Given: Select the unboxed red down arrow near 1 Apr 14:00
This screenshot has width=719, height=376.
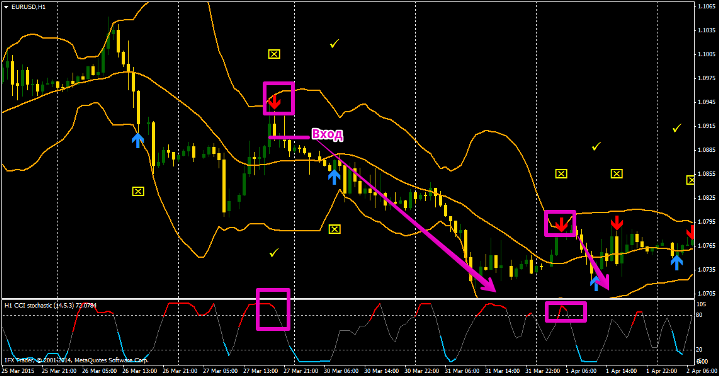Looking at the screenshot, I should (x=617, y=222).
